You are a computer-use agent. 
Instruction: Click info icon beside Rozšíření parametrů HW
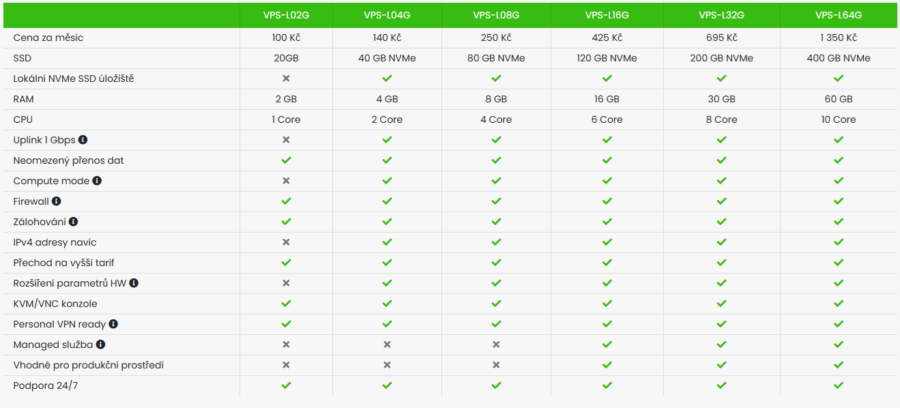(134, 283)
